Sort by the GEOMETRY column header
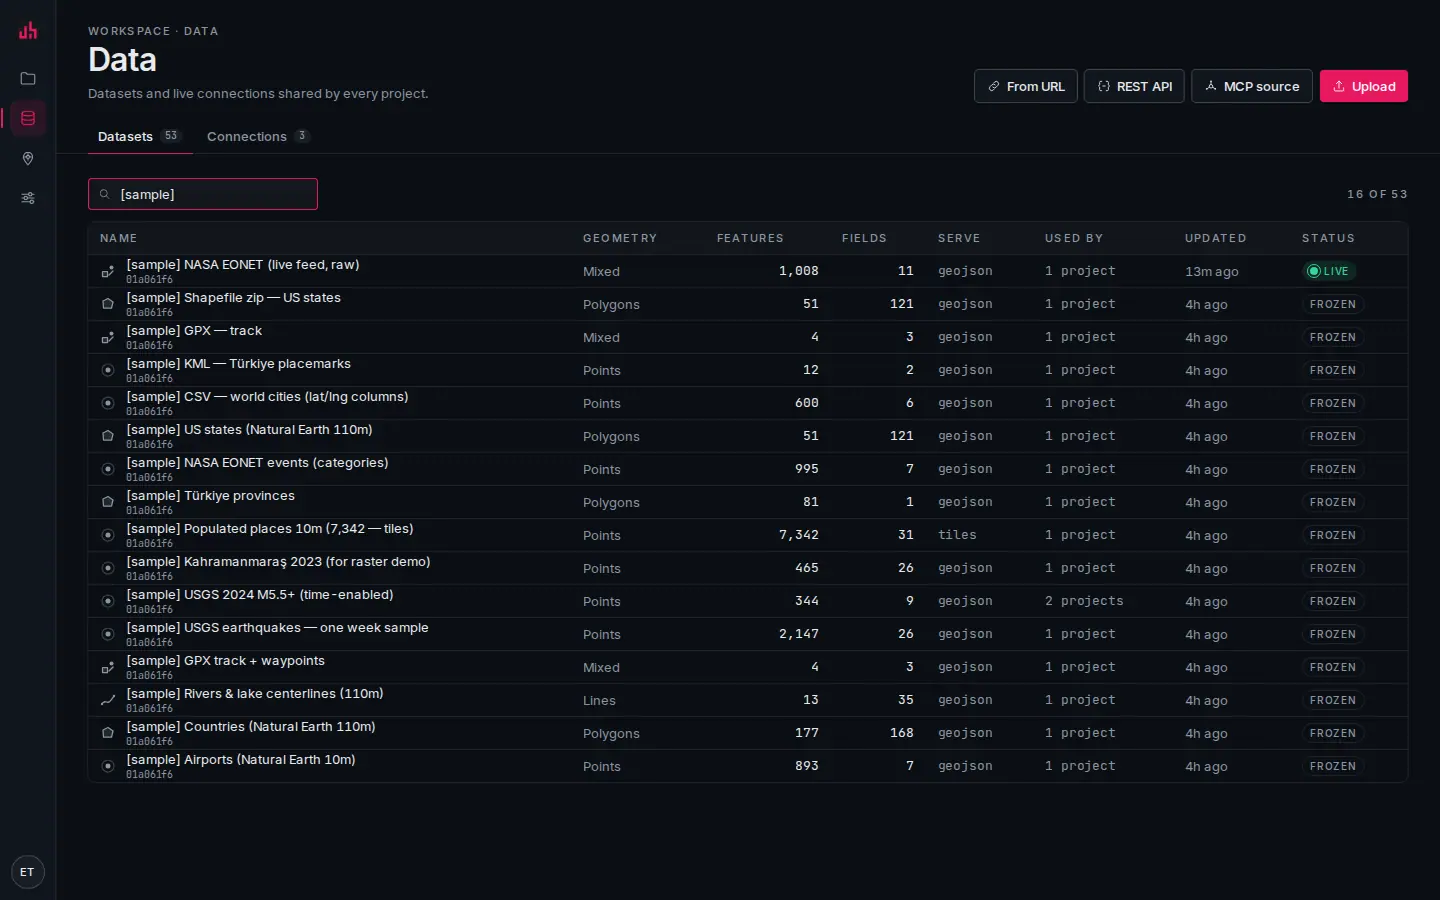The width and height of the screenshot is (1440, 900). click(x=620, y=238)
